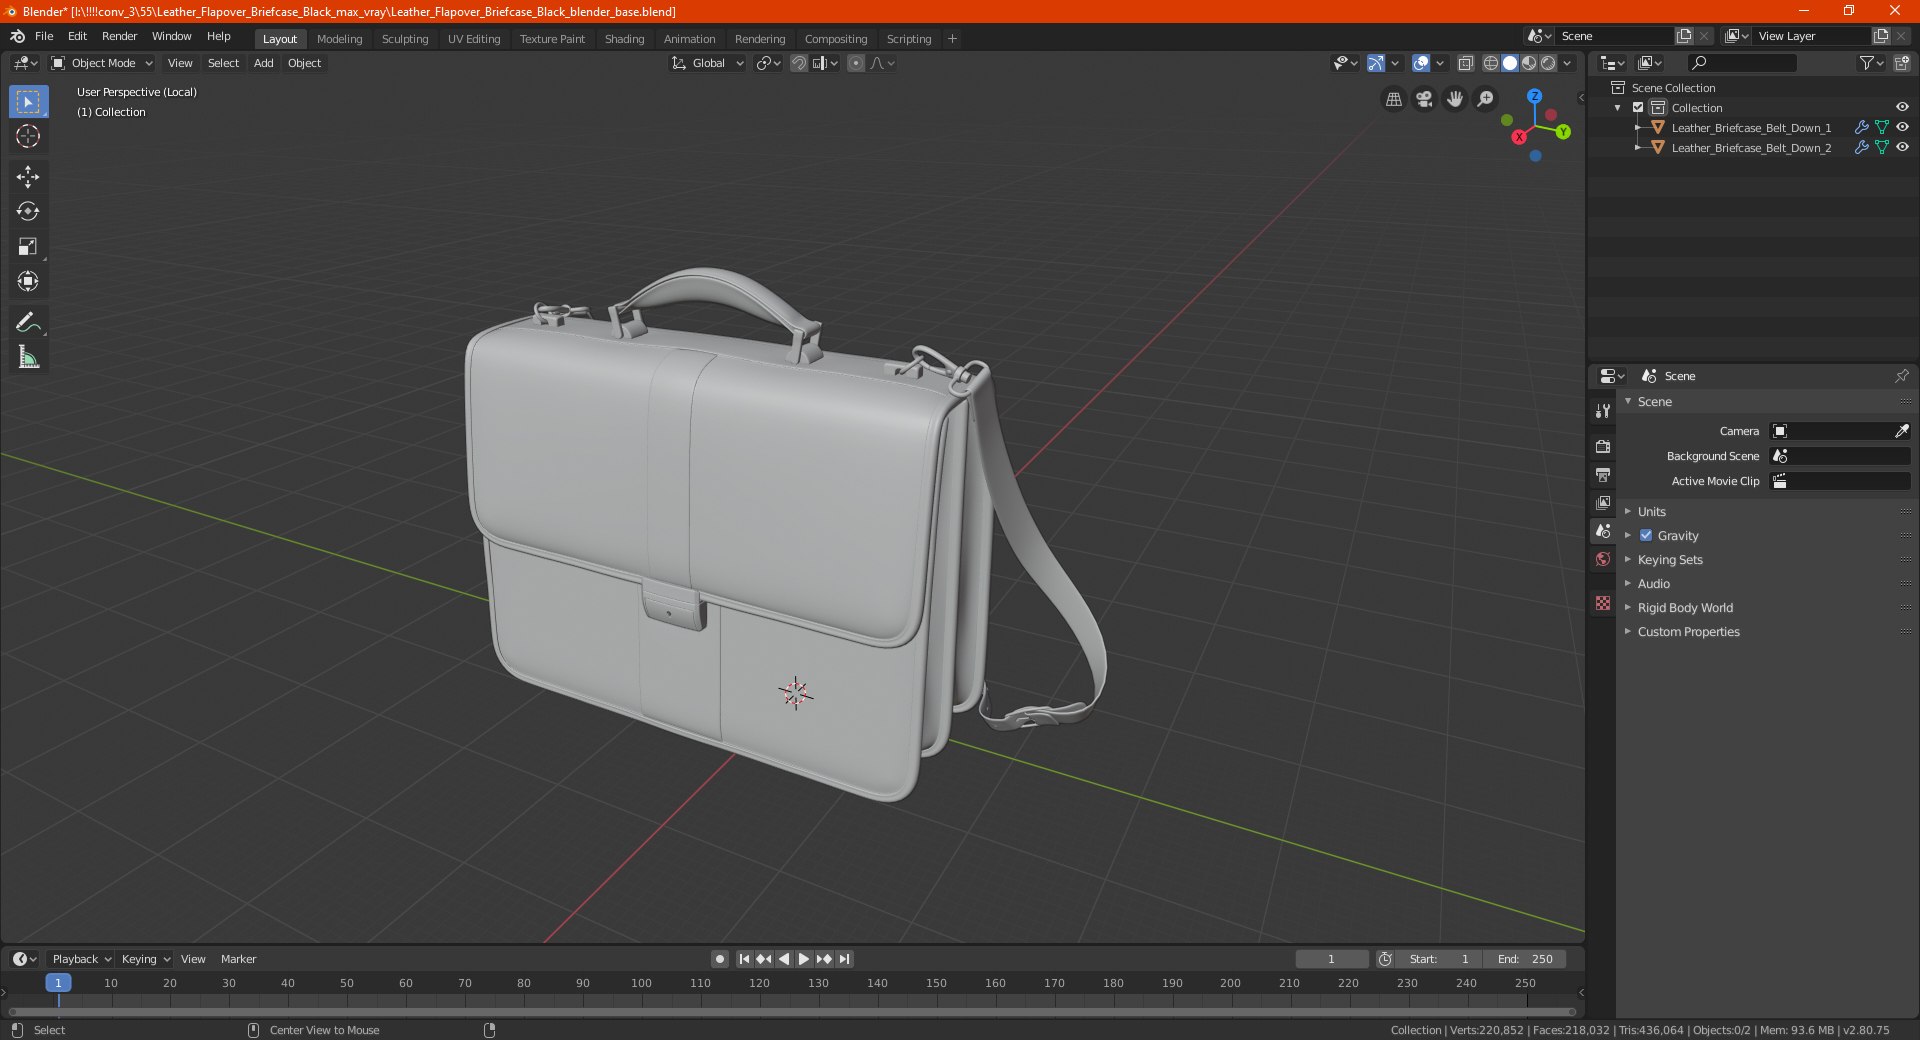Uncheck the Collection exclude checkbox
Viewport: 1920px width, 1040px height.
1638,107
